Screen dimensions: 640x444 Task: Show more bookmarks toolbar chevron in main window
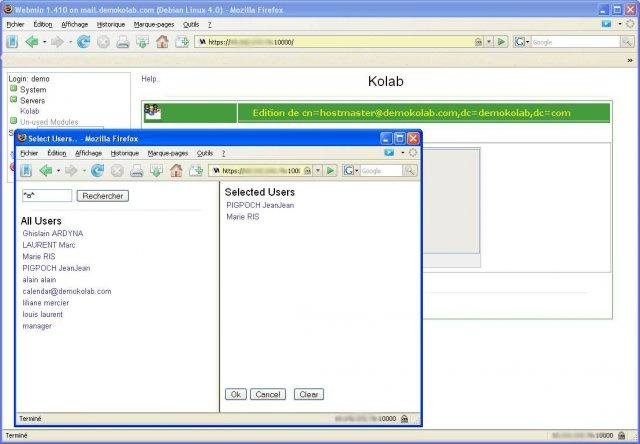(x=630, y=60)
